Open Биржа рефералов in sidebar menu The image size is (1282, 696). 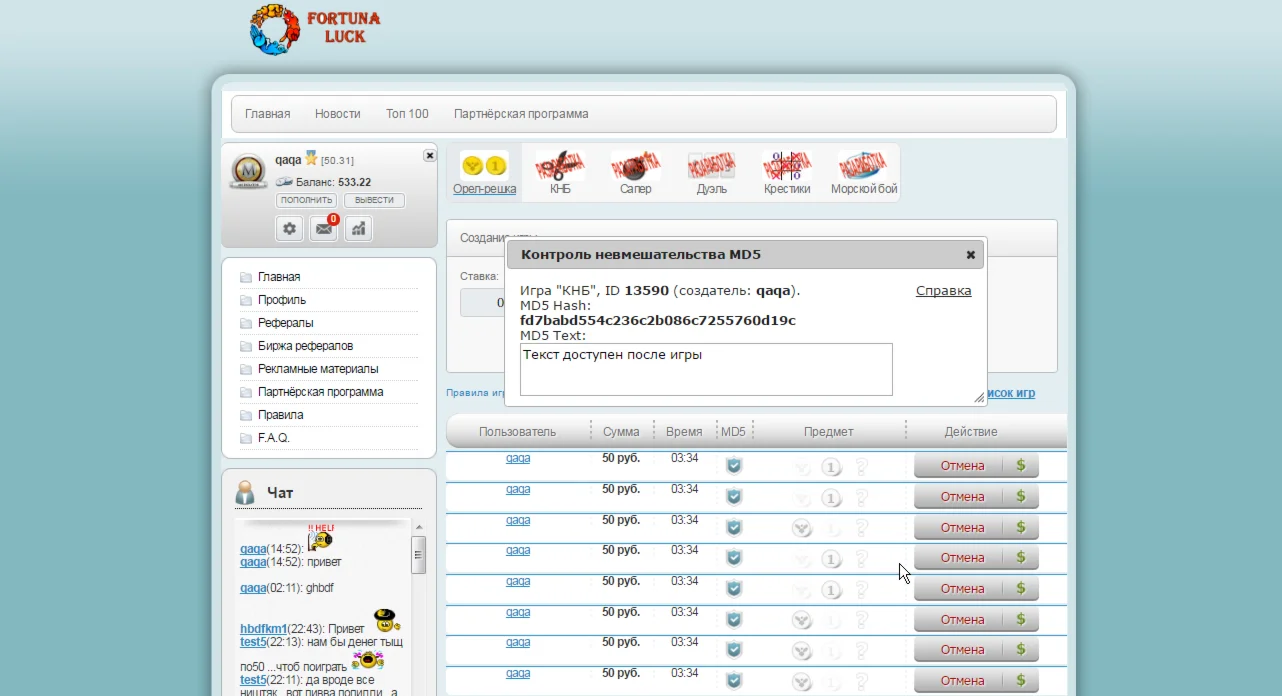point(305,346)
